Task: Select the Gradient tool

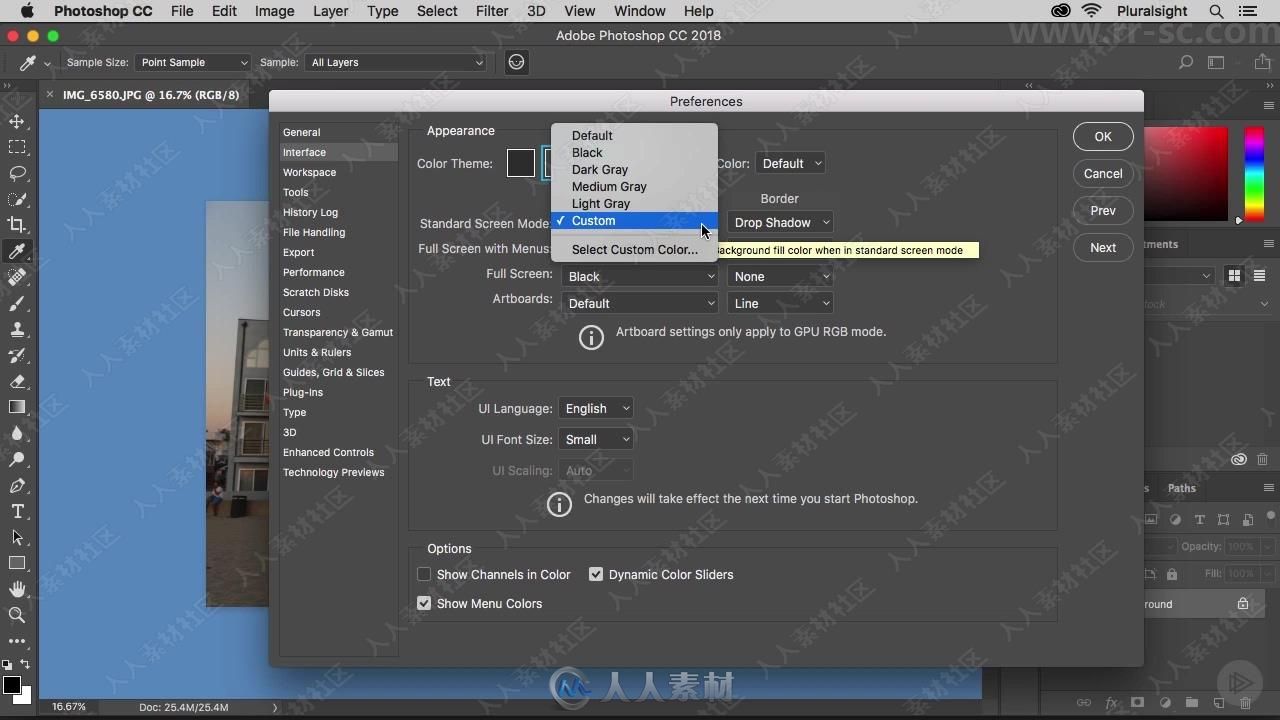Action: (17, 407)
